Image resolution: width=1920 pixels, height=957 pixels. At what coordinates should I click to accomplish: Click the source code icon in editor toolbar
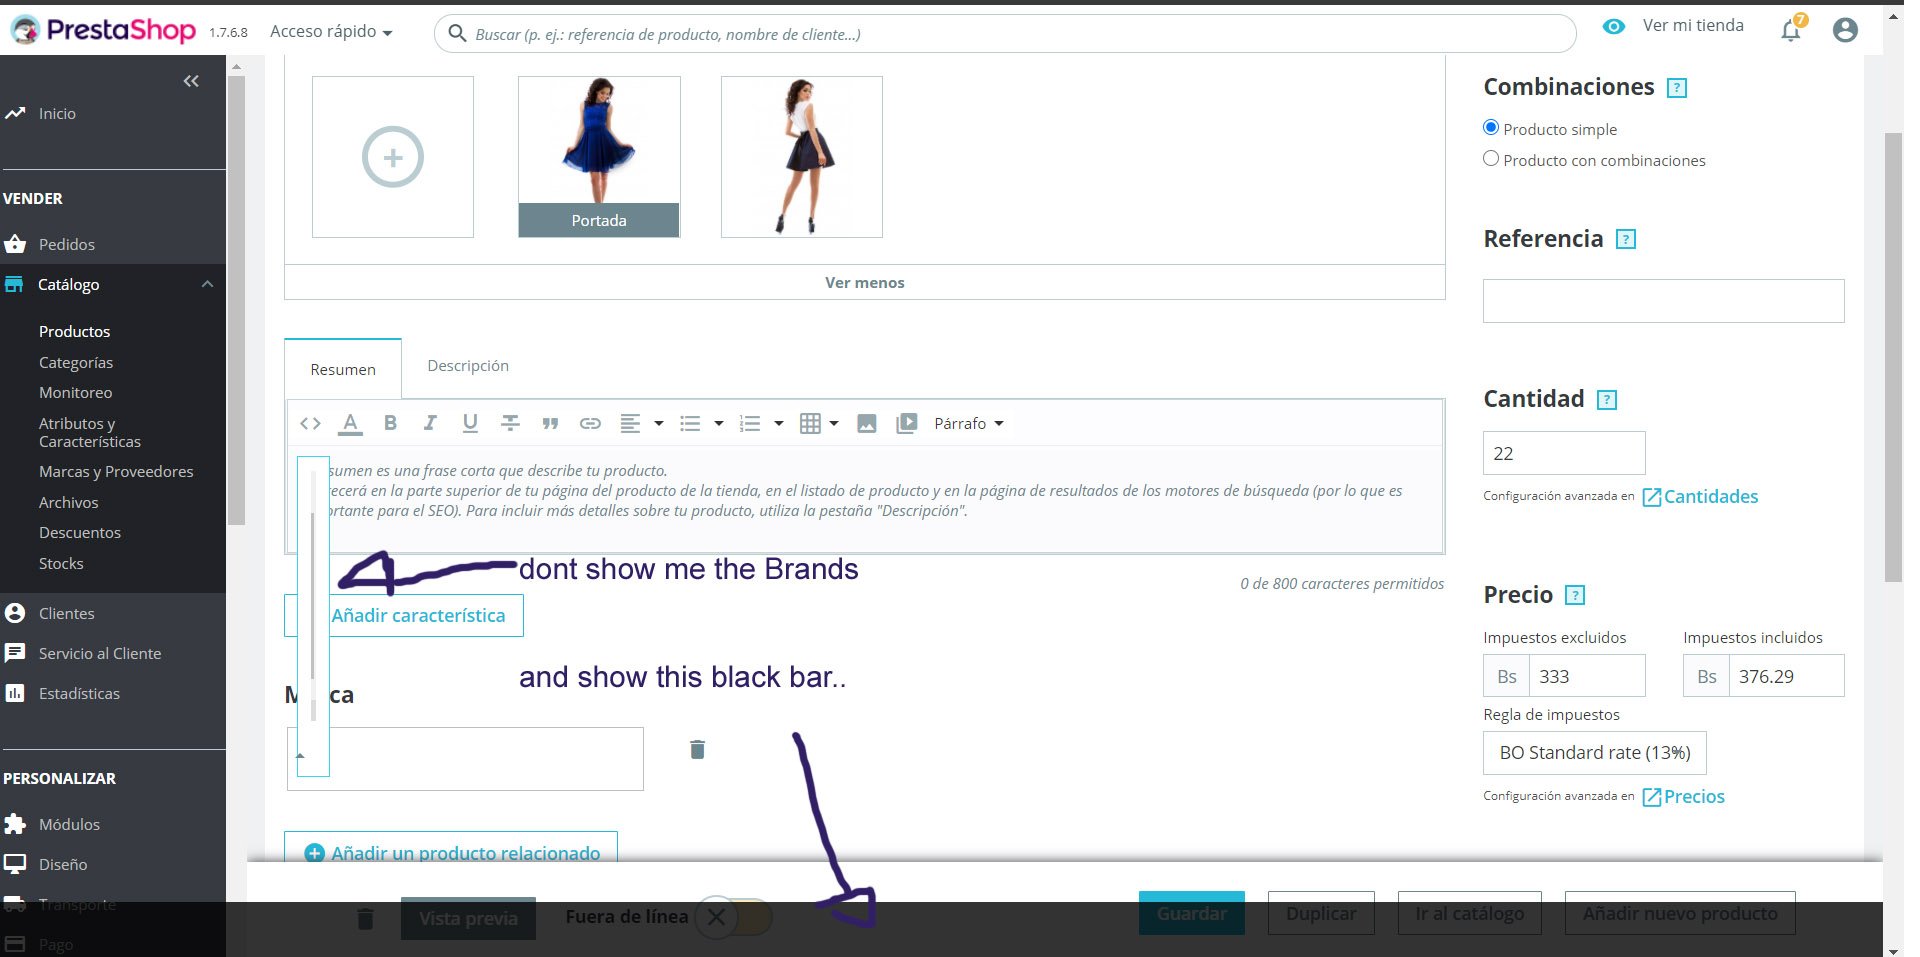pyautogui.click(x=310, y=423)
